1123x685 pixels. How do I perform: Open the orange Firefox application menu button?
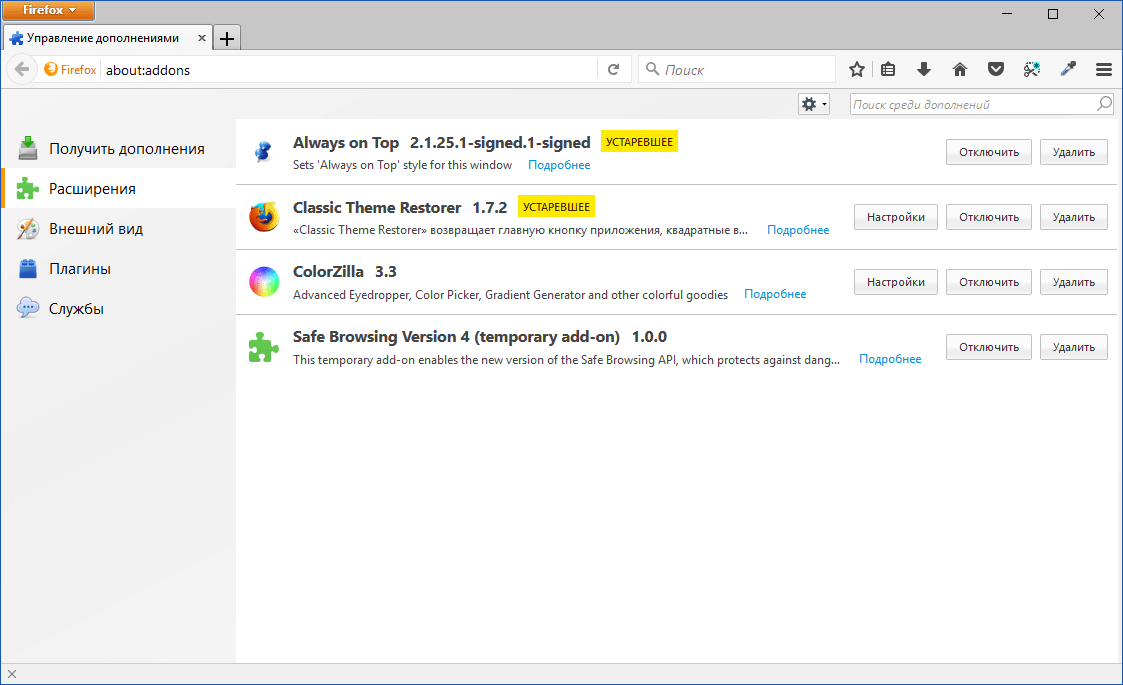pos(48,10)
